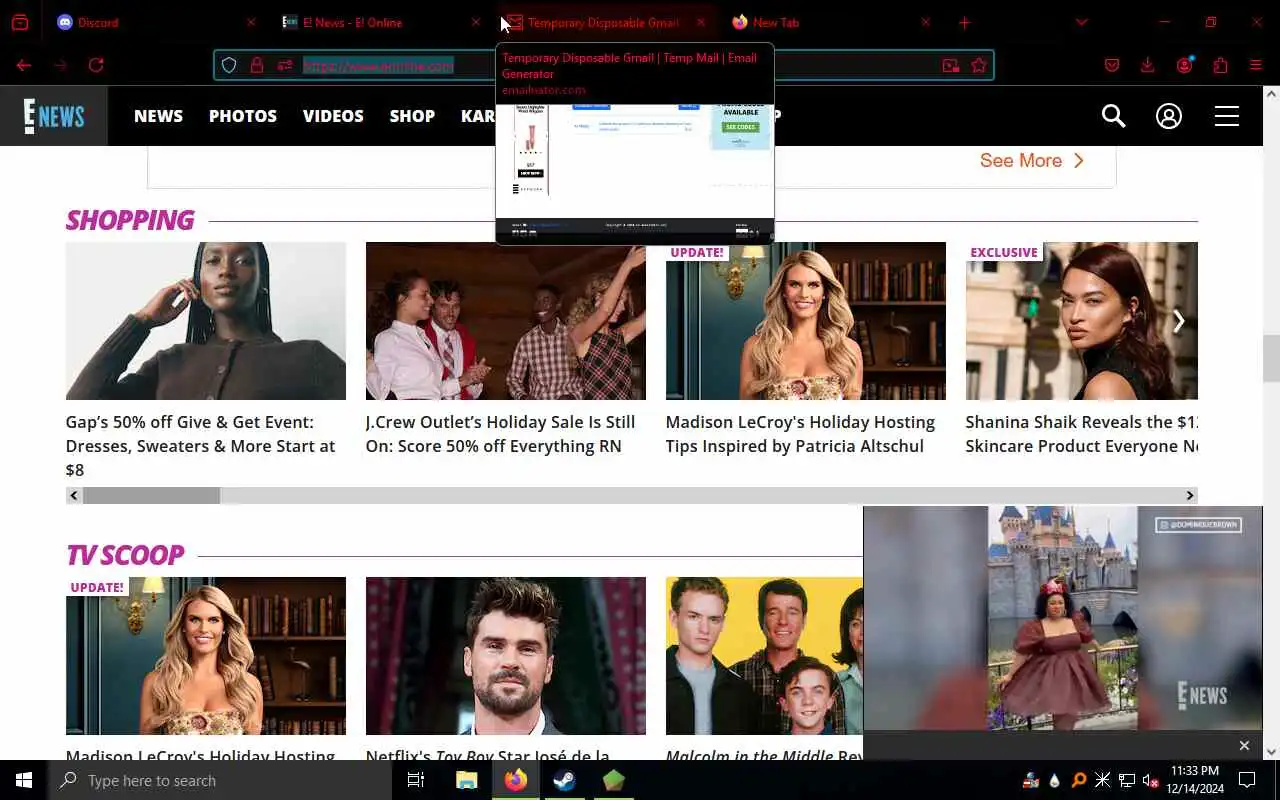The image size is (1280, 800).
Task: Open the Firefox application menu
Action: (1256, 65)
